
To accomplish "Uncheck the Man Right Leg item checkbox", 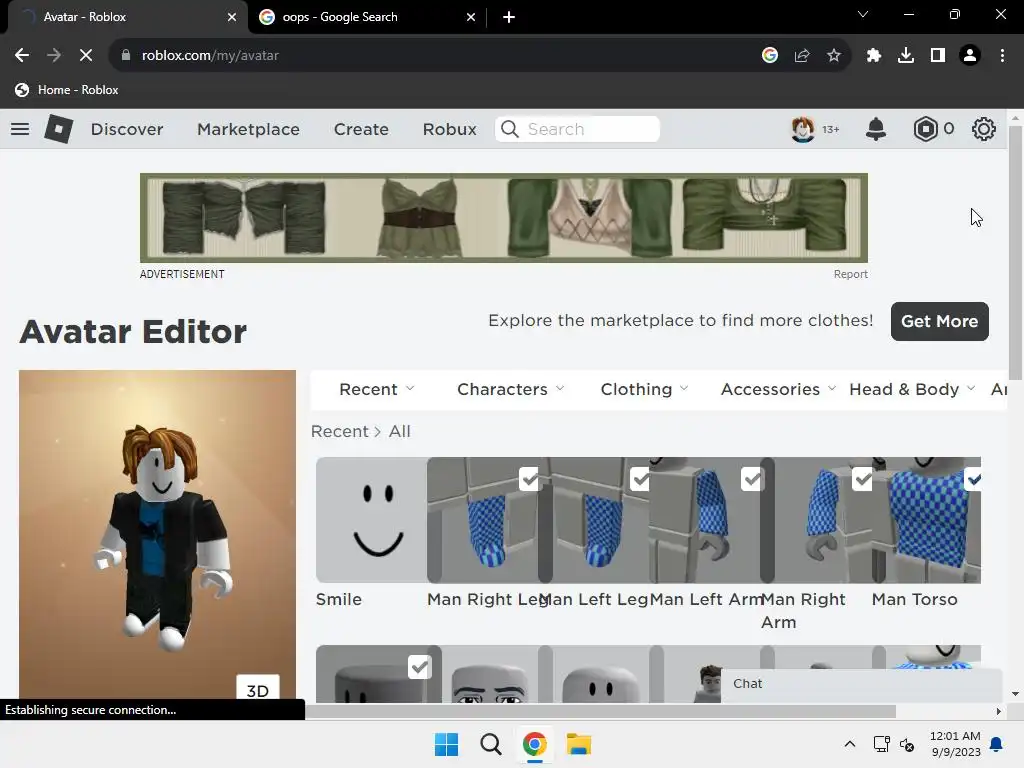I will (529, 479).
